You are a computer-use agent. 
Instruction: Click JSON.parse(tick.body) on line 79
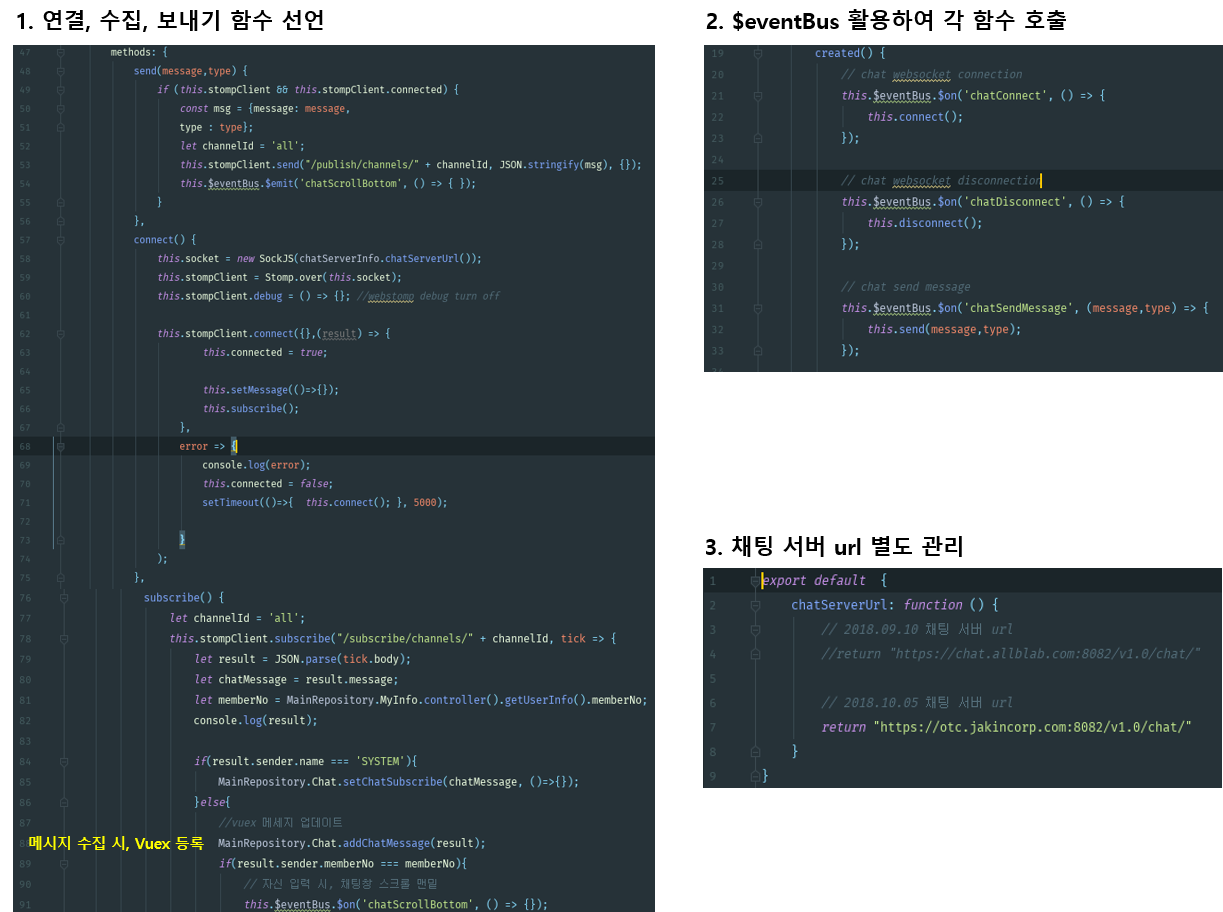pyautogui.click(x=338, y=659)
